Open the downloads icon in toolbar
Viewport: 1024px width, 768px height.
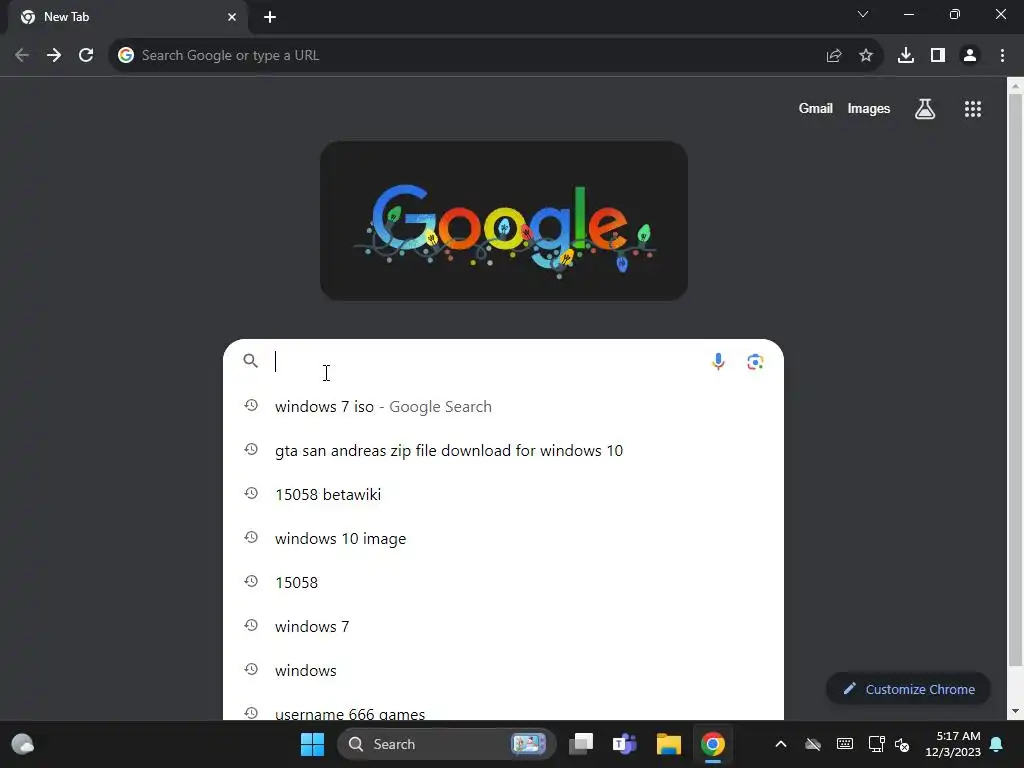(906, 56)
